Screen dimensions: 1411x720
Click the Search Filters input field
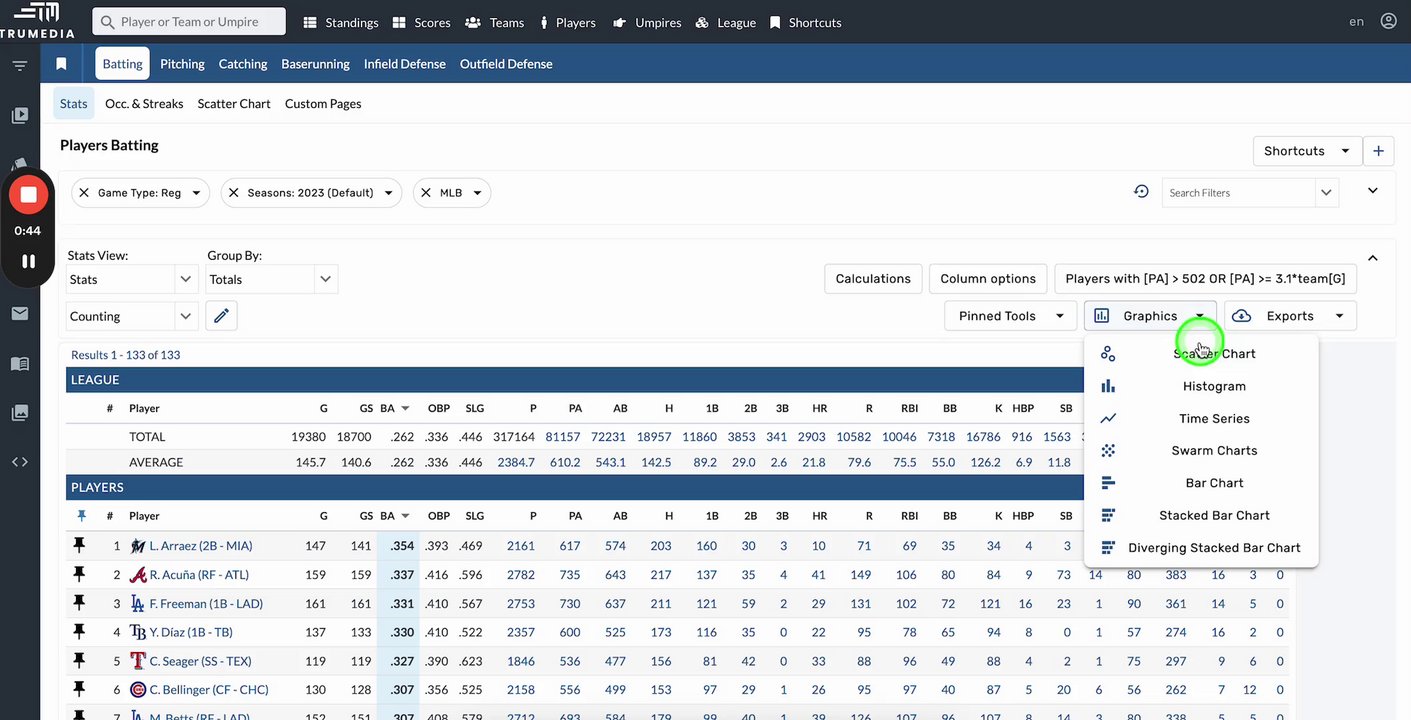[x=1239, y=193]
